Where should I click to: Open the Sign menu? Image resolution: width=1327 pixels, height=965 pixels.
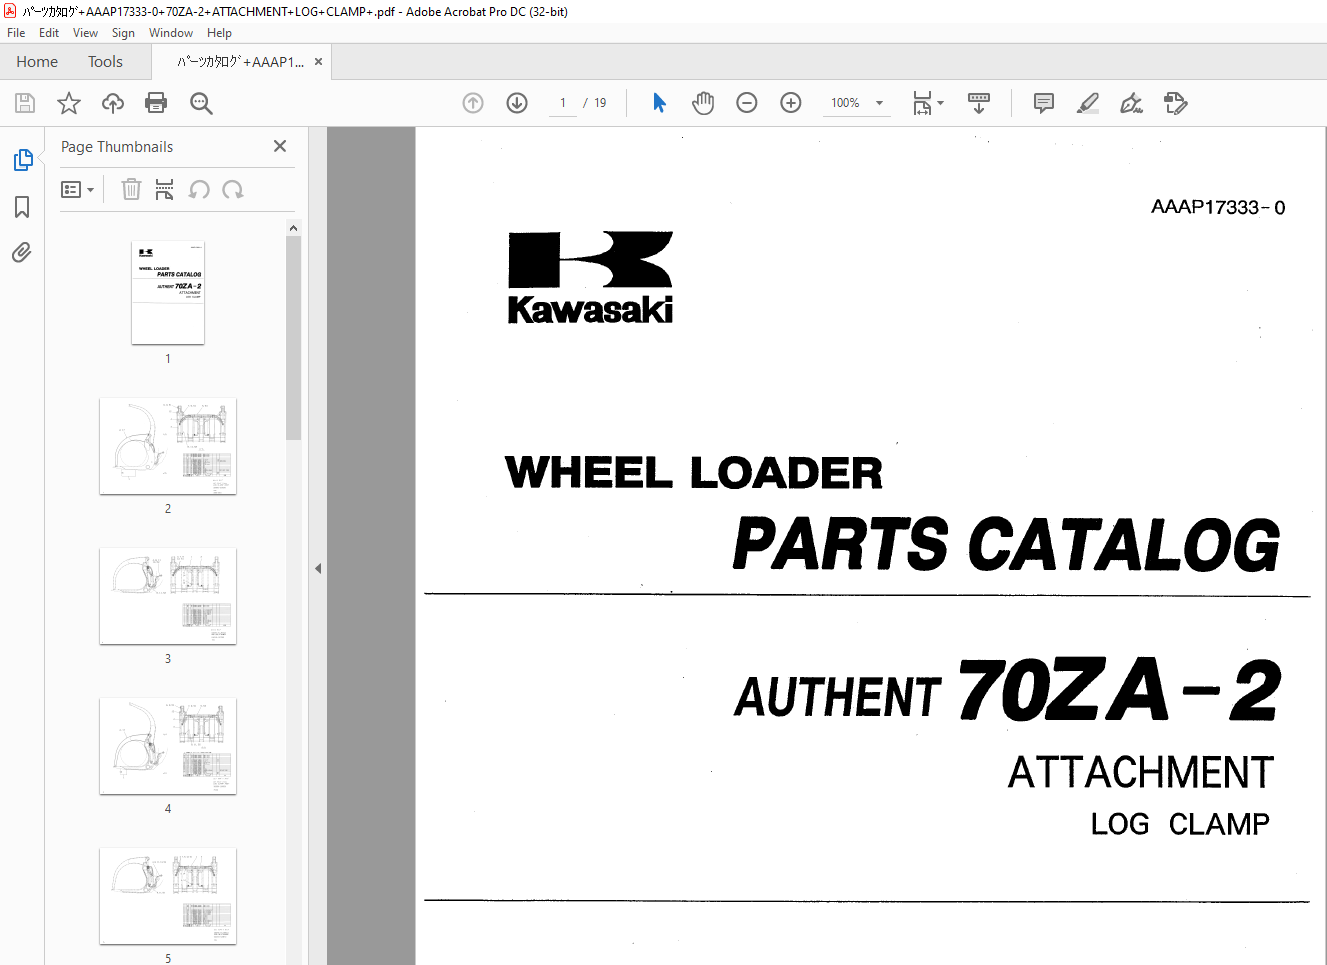coord(123,33)
